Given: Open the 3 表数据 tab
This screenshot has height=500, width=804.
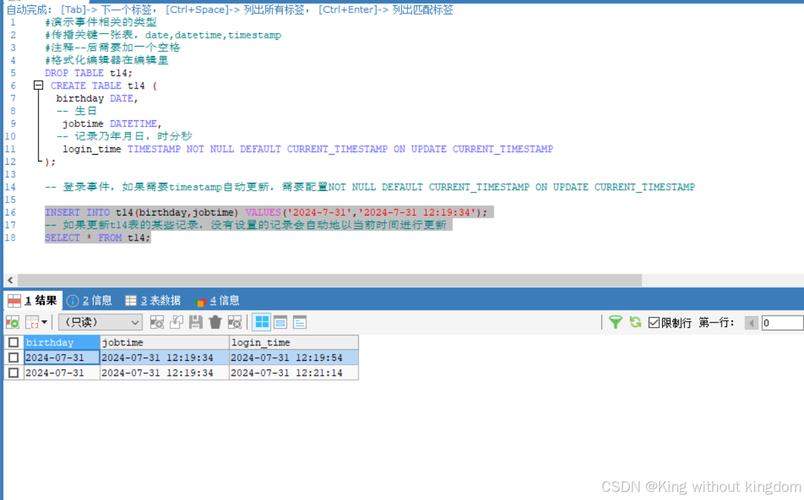Looking at the screenshot, I should click(153, 301).
